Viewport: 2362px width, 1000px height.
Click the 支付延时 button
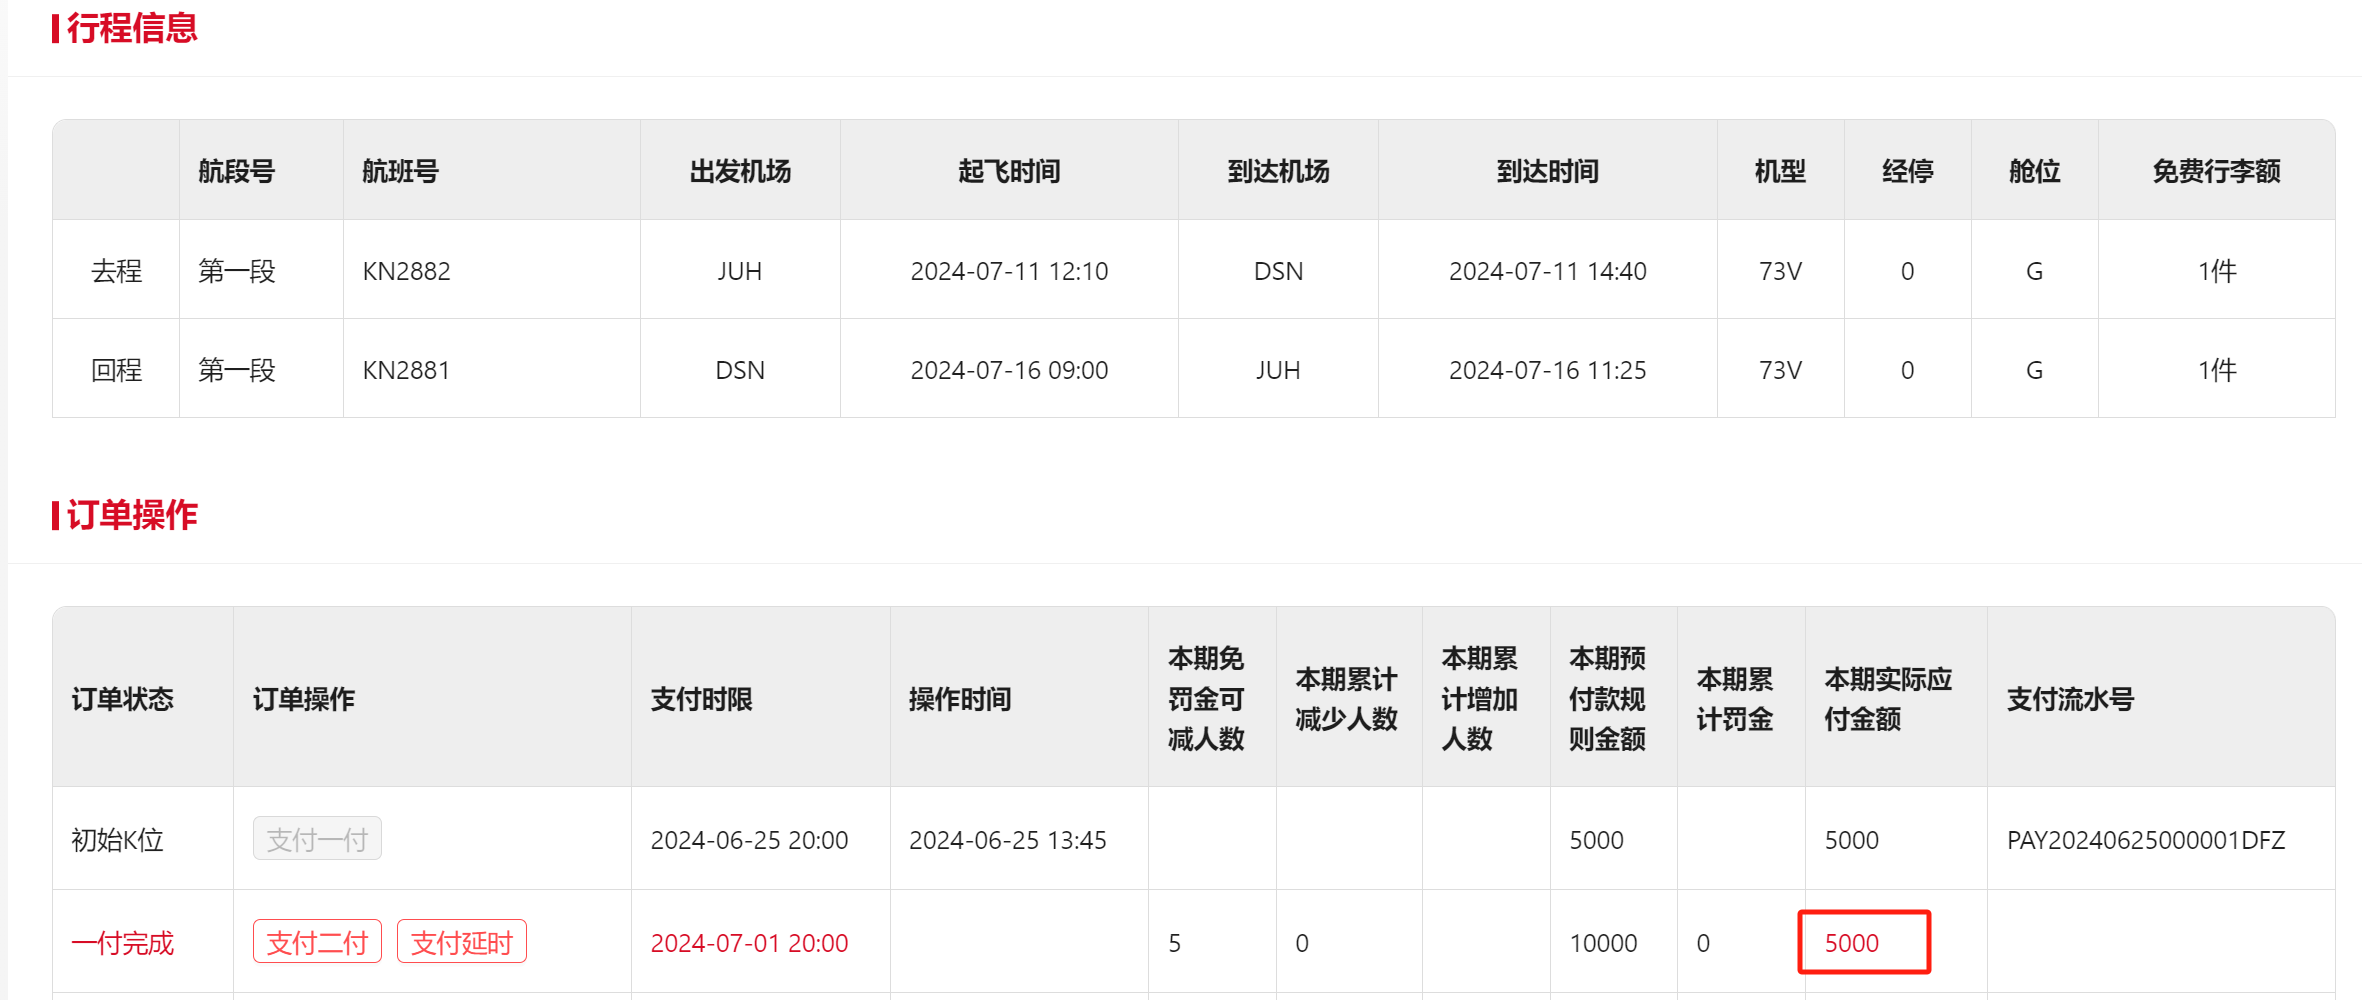point(461,942)
